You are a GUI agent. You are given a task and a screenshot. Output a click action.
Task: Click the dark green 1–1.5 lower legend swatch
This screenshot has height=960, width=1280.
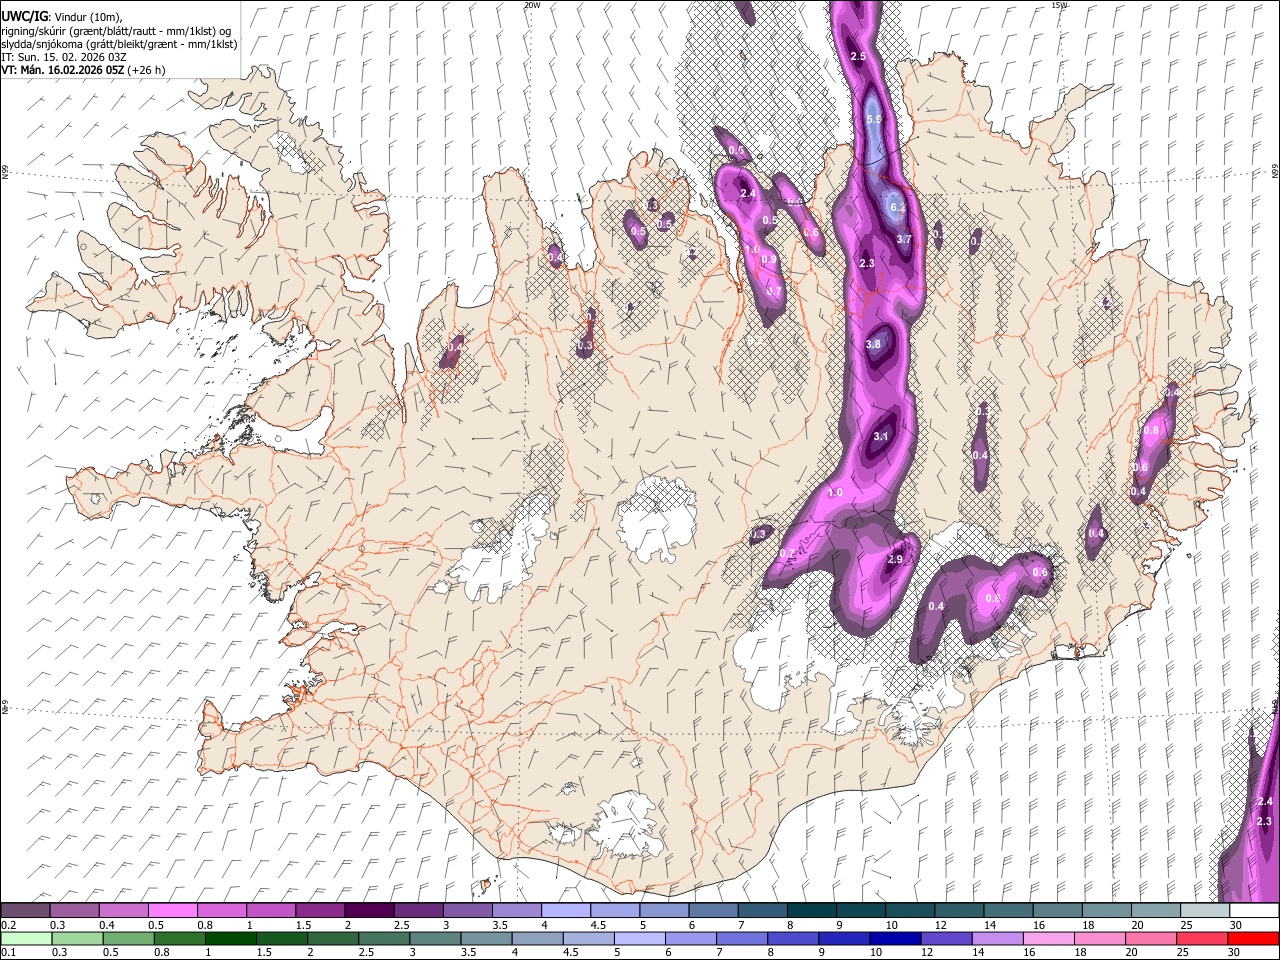coord(230,938)
